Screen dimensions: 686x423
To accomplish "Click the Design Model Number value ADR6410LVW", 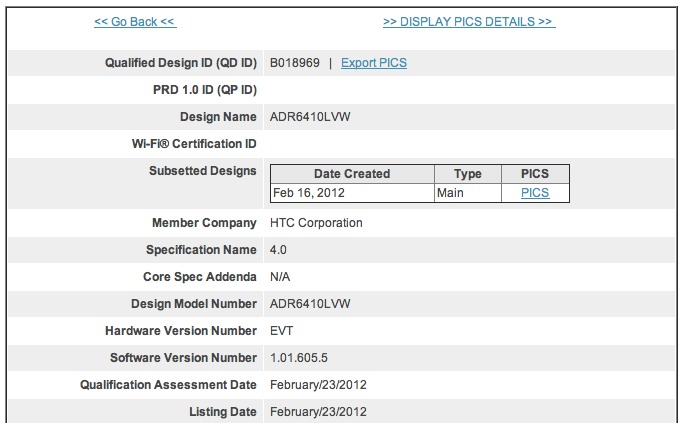I will coord(310,303).
